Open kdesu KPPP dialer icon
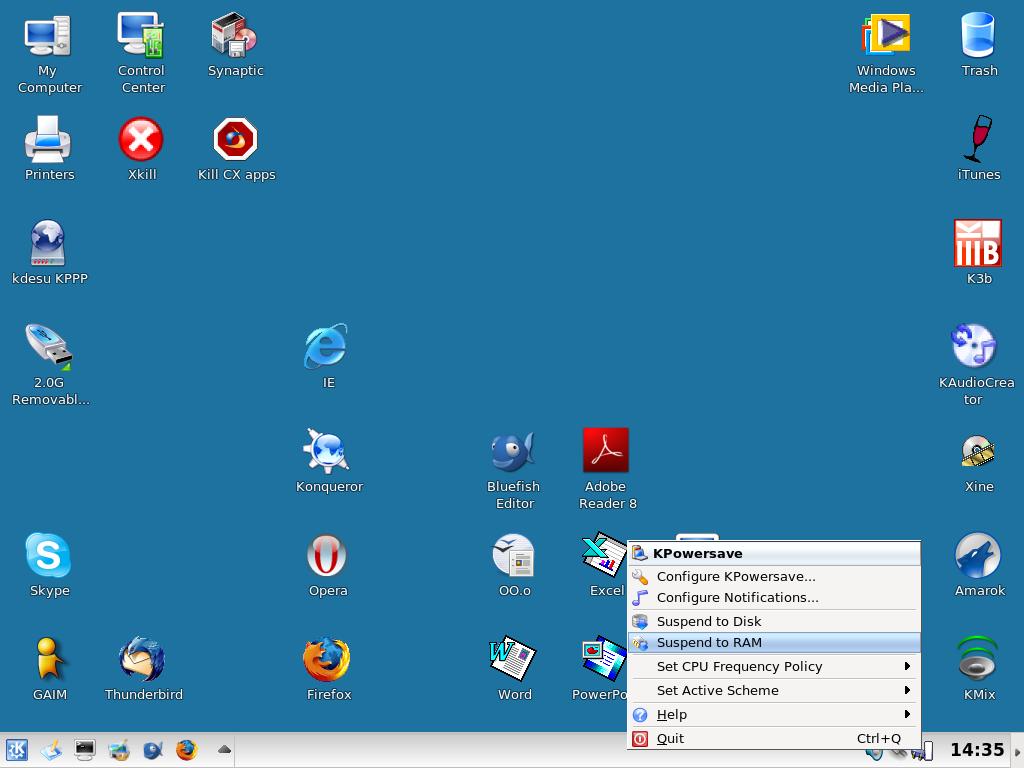The image size is (1024, 768). coord(48,242)
